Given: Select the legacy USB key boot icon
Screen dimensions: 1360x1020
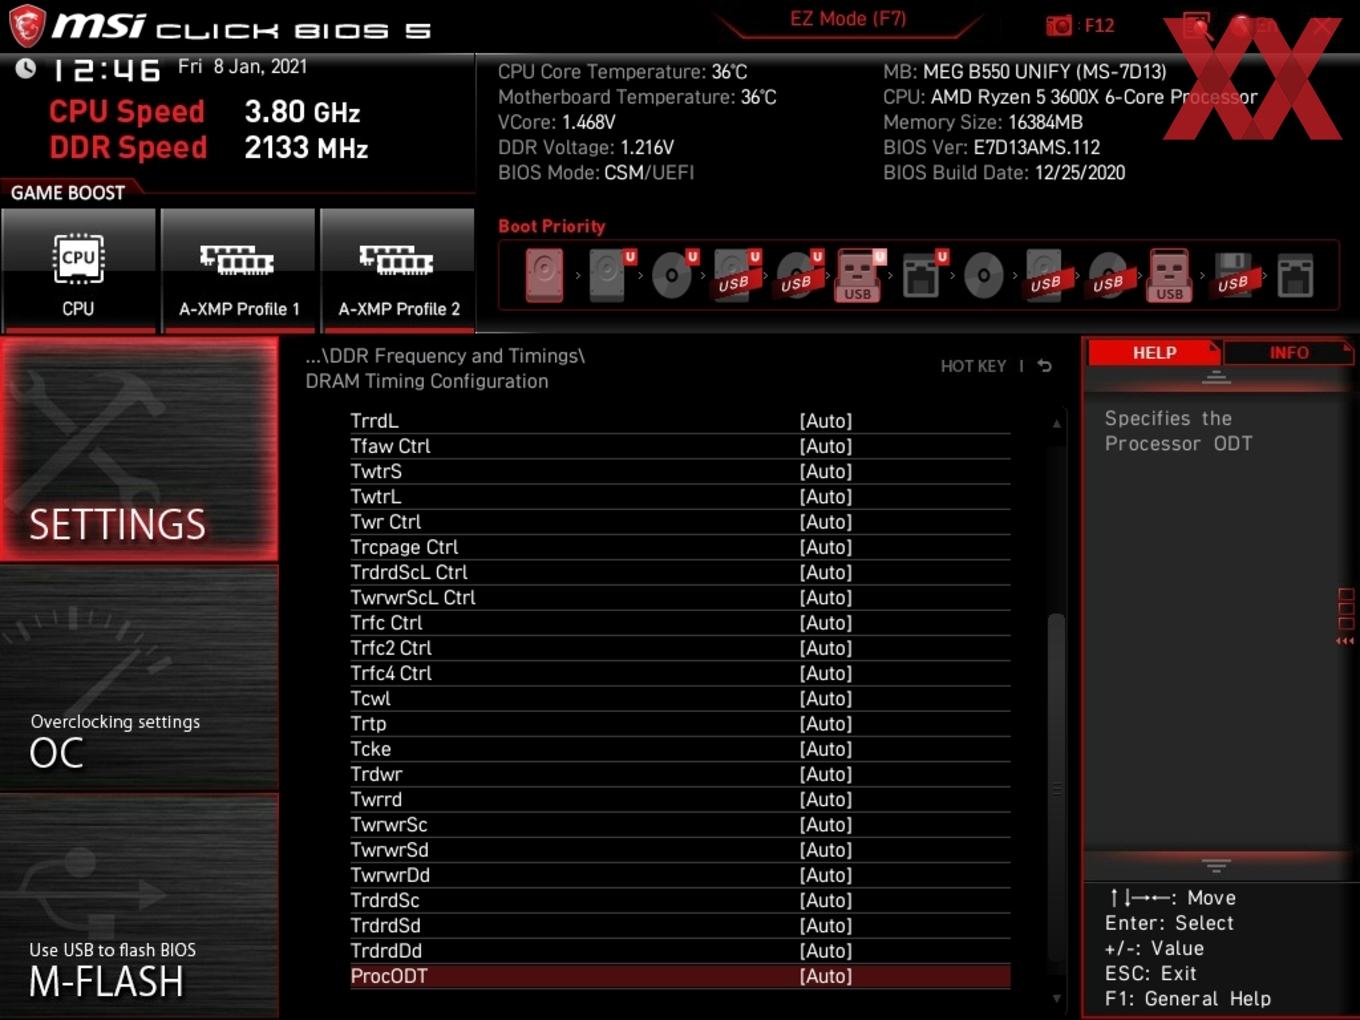Looking at the screenshot, I should coord(1170,275).
